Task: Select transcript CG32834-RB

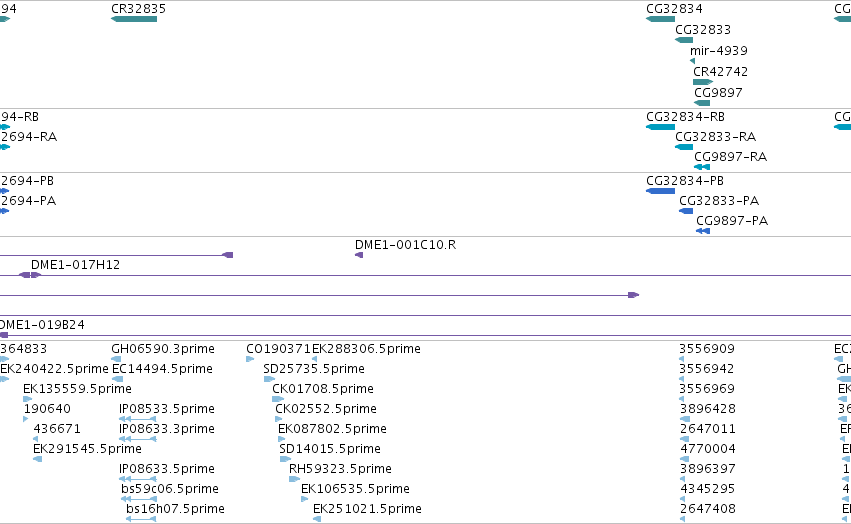Action: coord(661,127)
